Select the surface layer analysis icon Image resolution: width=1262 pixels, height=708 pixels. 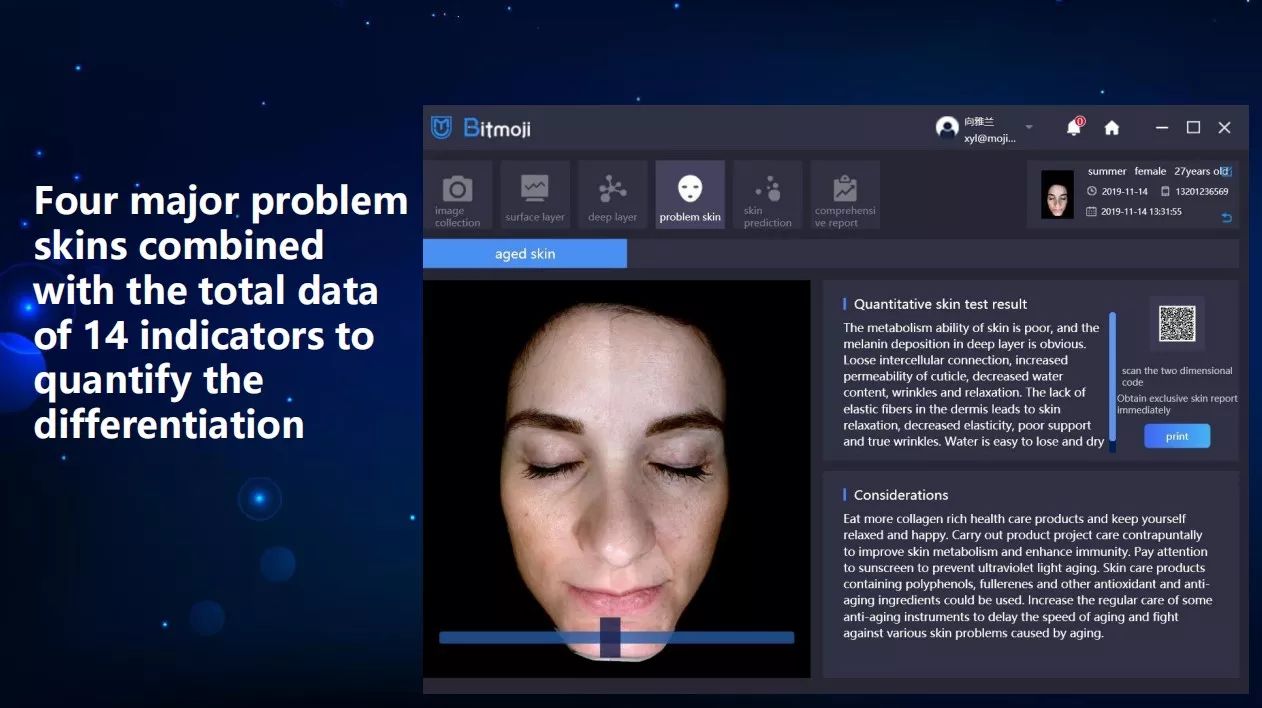tap(535, 195)
